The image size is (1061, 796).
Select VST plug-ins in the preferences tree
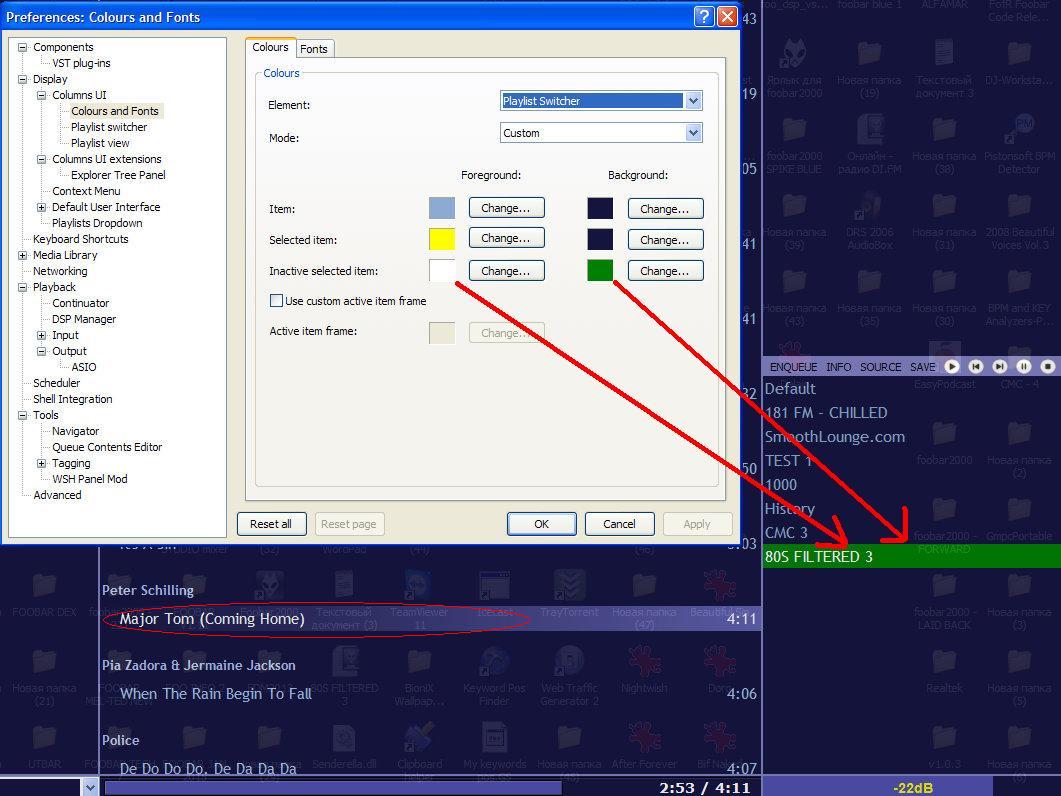point(81,63)
